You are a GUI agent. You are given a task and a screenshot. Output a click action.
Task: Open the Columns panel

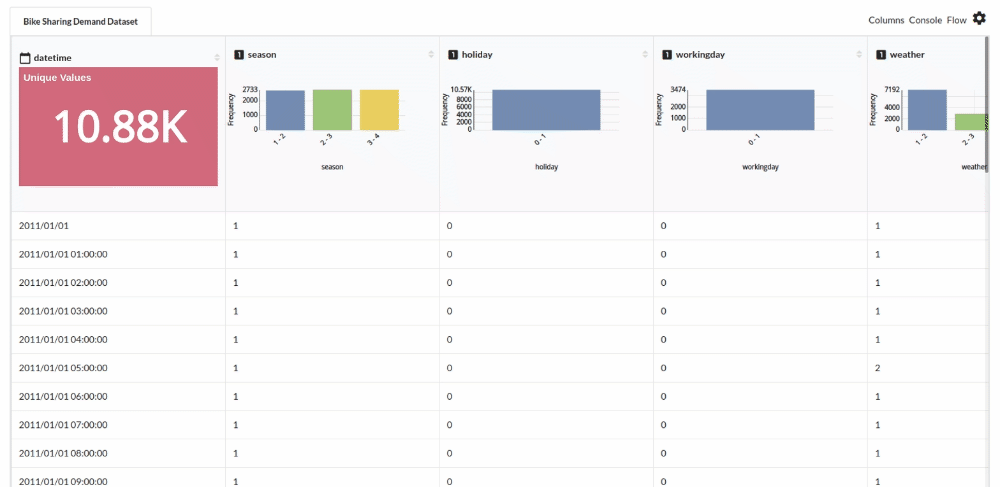[886, 20]
